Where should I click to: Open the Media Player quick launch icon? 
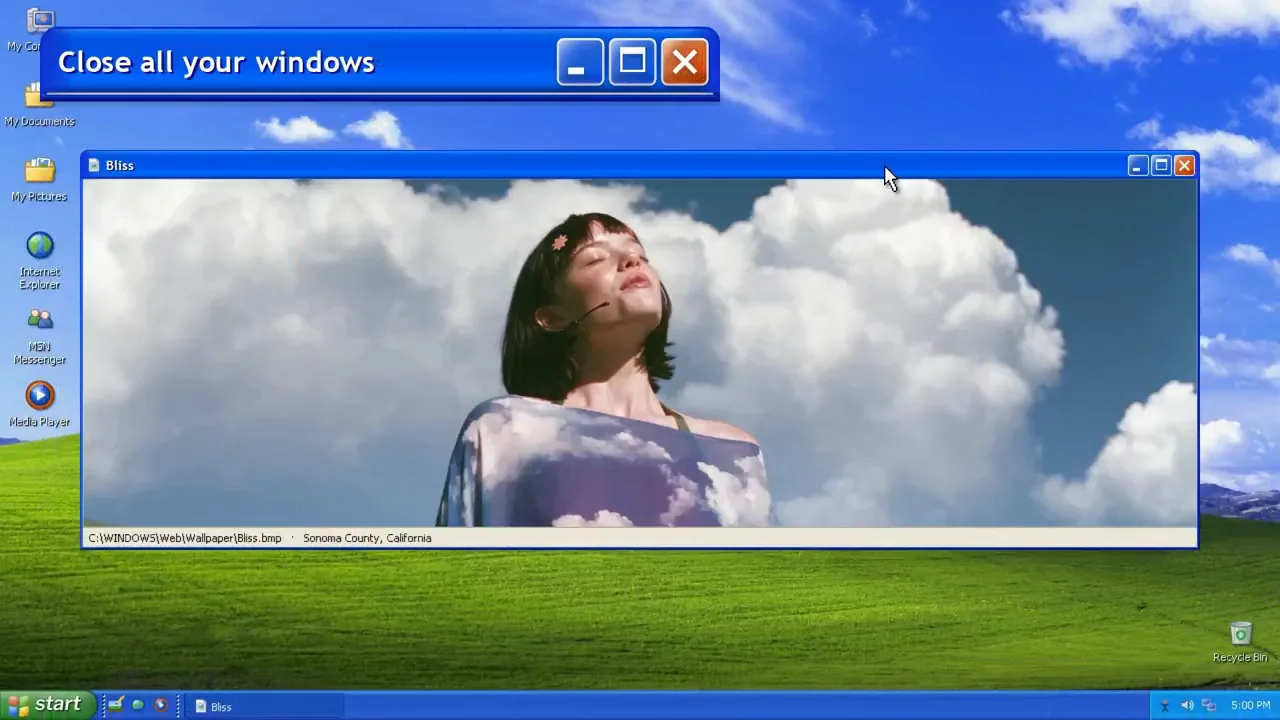tap(160, 706)
